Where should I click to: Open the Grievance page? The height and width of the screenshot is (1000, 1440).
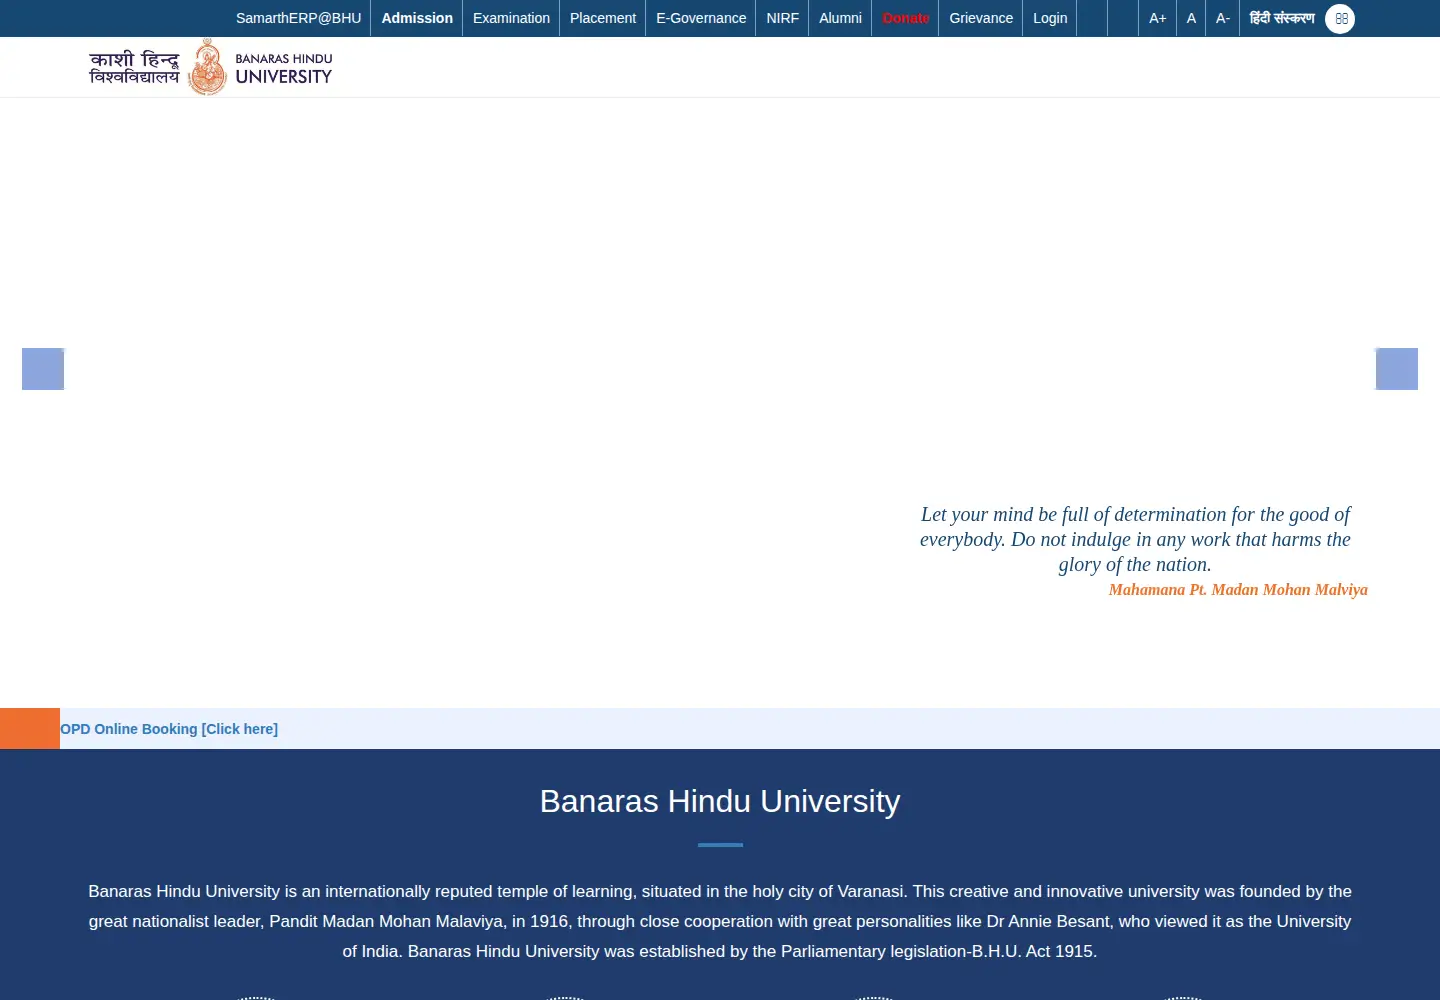pos(981,18)
